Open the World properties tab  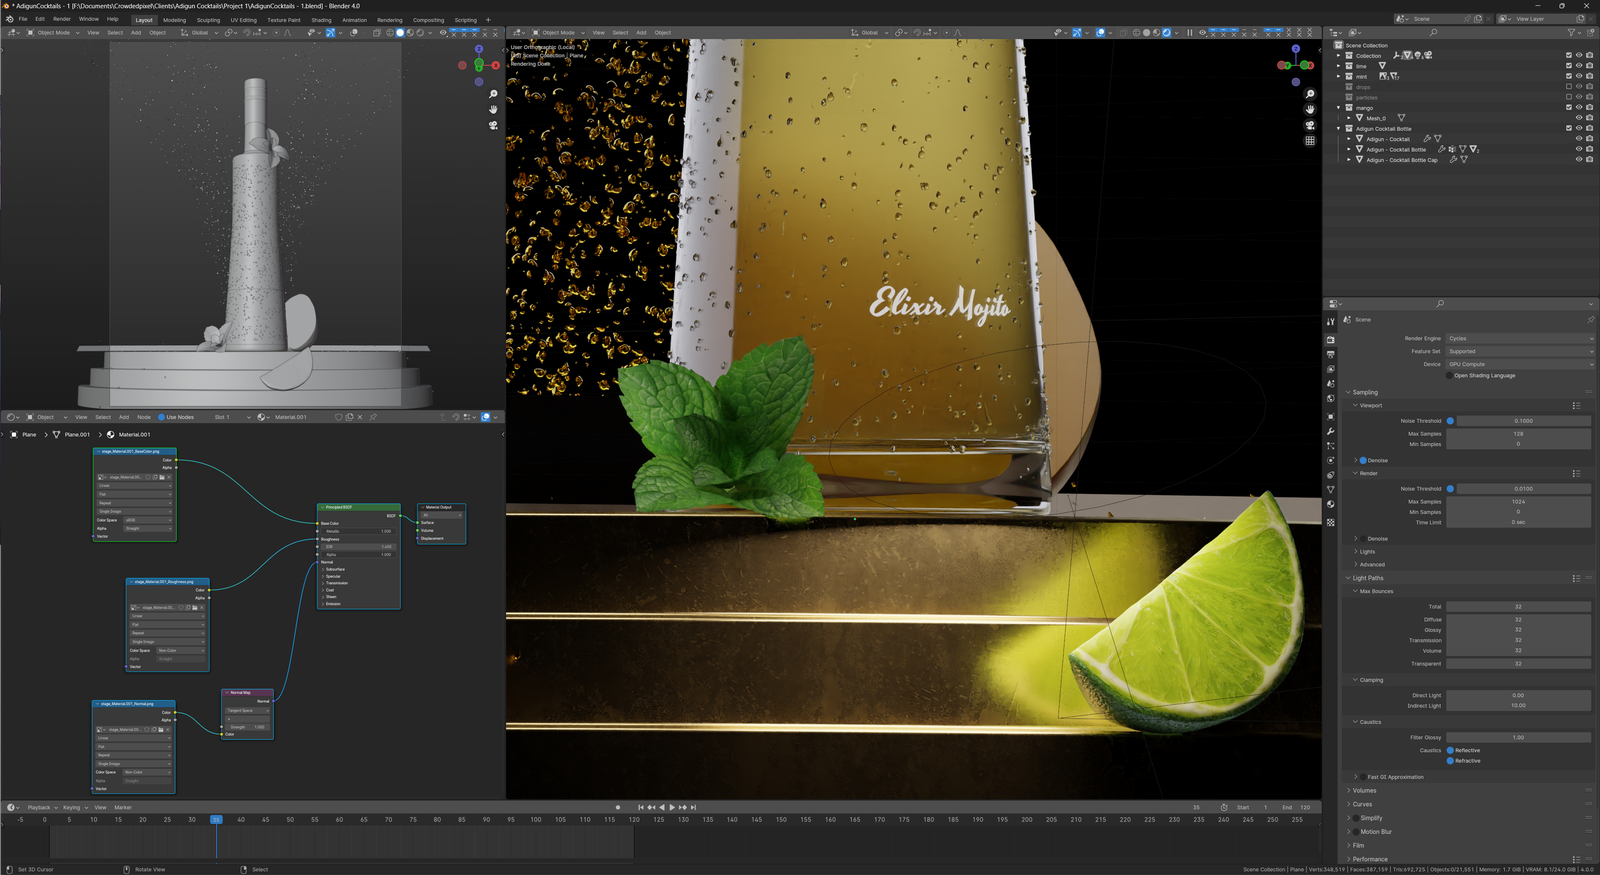click(x=1331, y=398)
